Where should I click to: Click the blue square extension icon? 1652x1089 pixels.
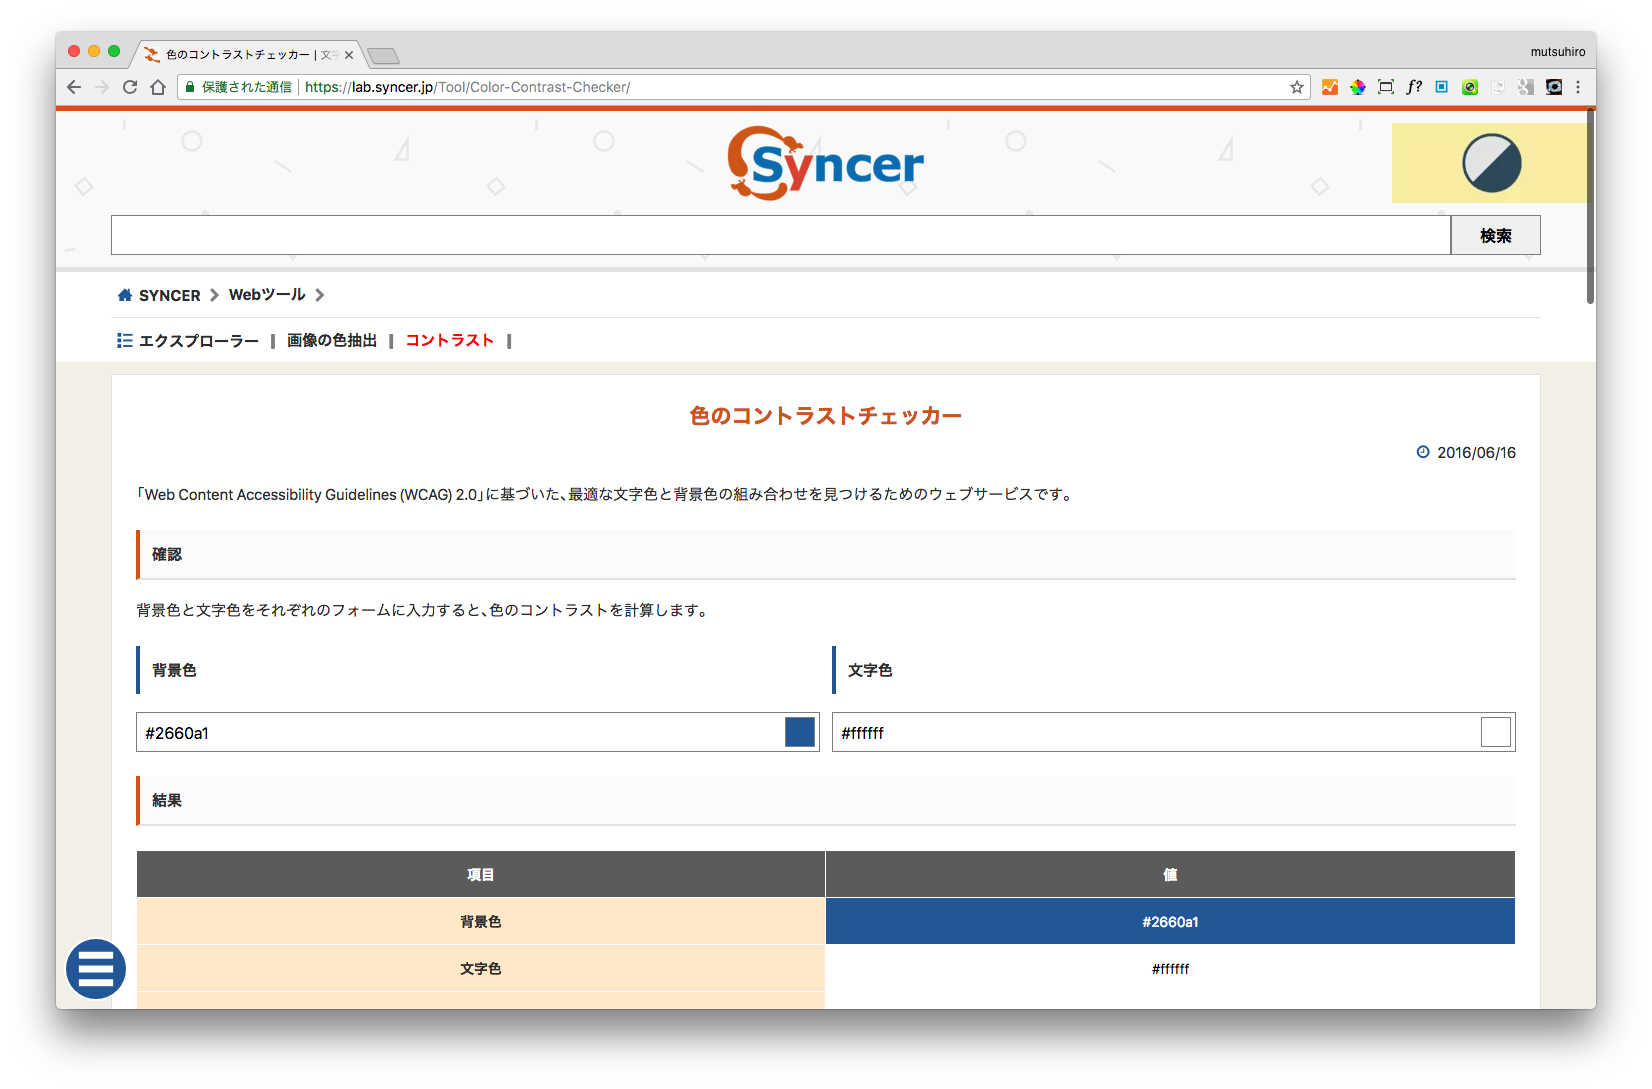point(1442,87)
